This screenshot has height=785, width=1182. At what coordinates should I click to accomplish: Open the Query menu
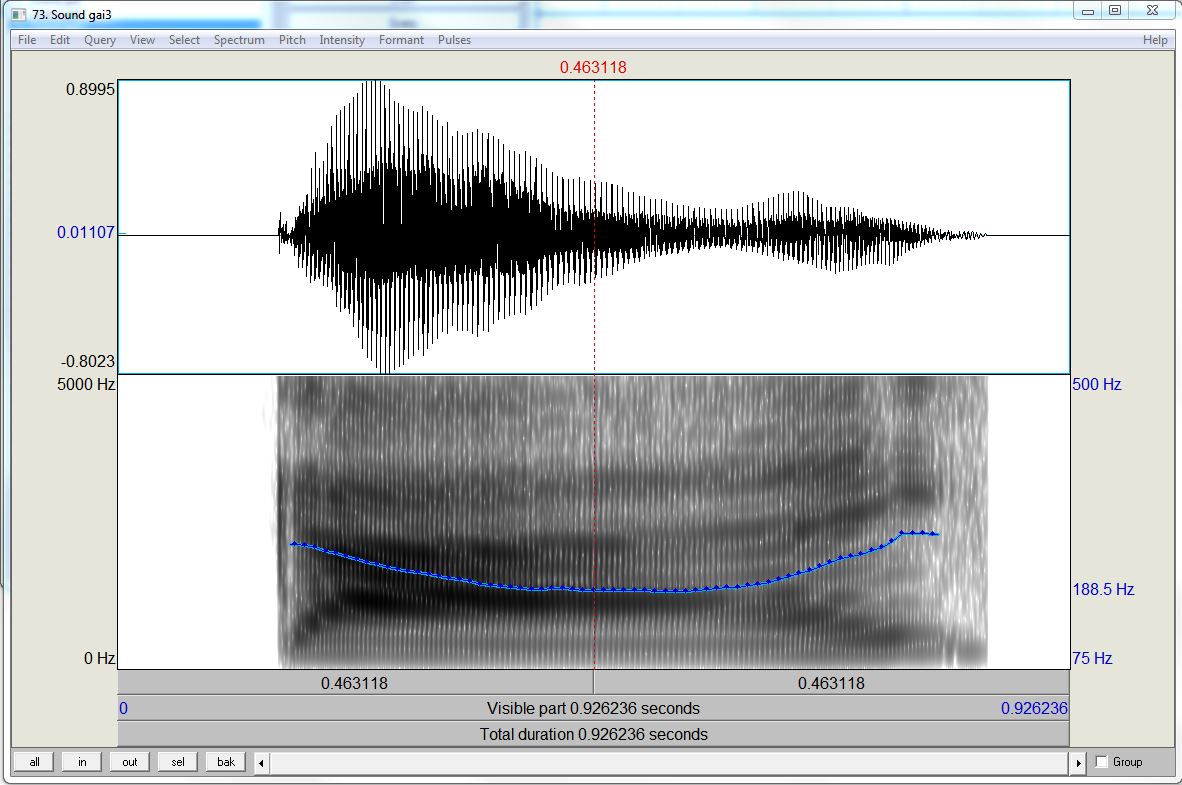(x=100, y=40)
